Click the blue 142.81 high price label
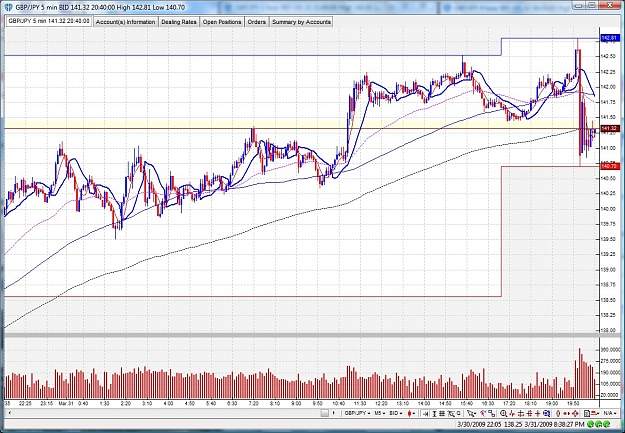625x433 pixels. (x=610, y=38)
